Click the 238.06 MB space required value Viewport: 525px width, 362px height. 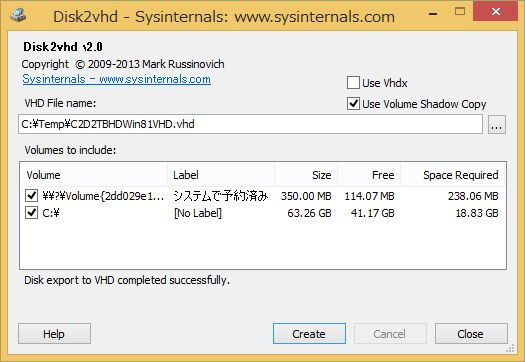point(473,196)
